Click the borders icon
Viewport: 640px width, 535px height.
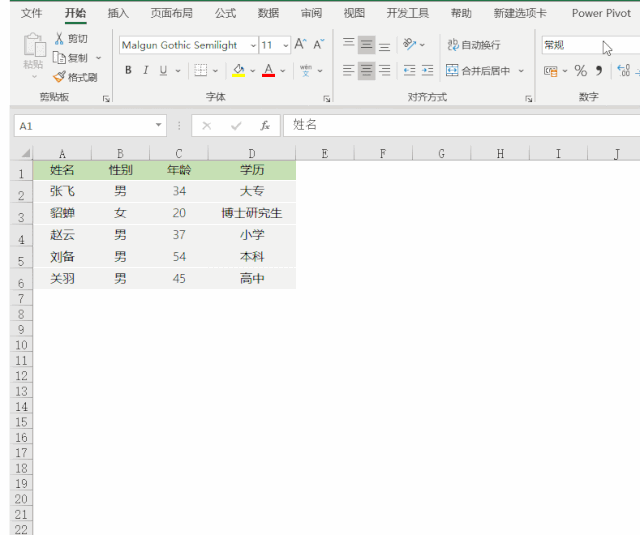200,70
